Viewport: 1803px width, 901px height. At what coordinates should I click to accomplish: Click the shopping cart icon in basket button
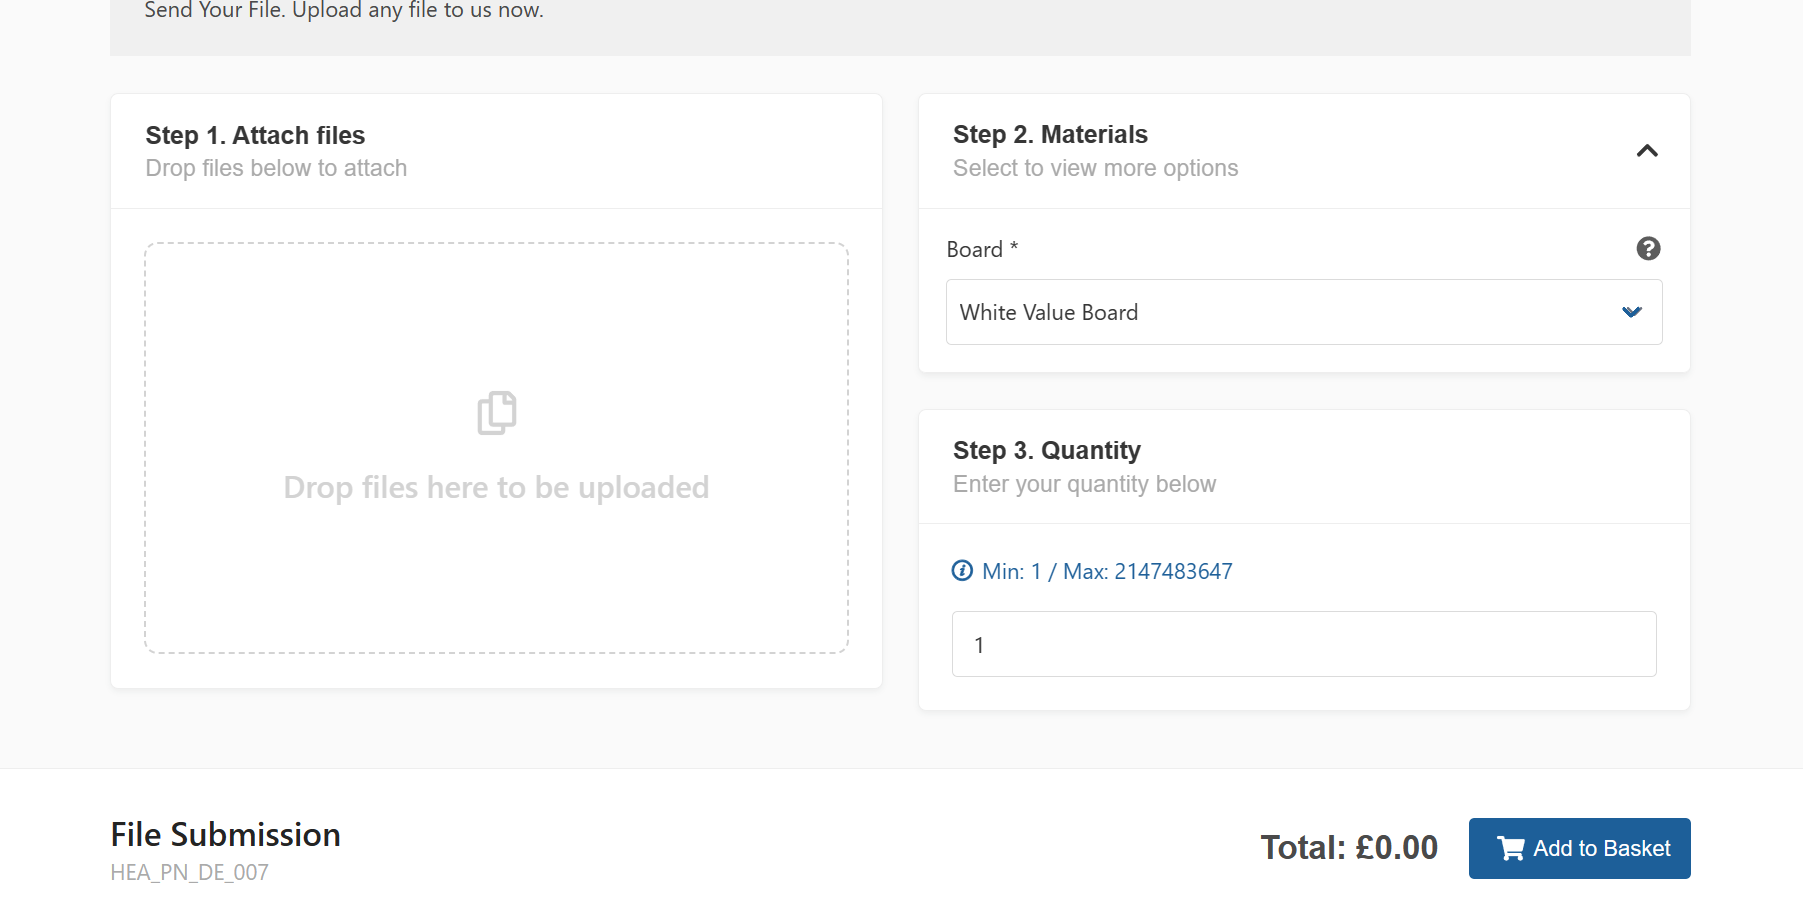click(x=1510, y=849)
